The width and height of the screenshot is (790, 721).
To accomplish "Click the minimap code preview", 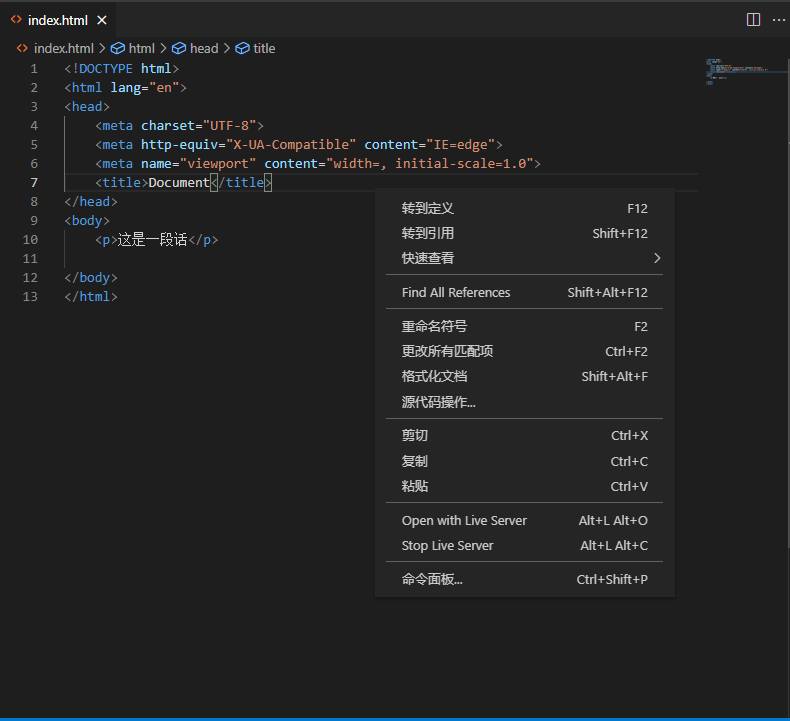I will pyautogui.click(x=735, y=72).
